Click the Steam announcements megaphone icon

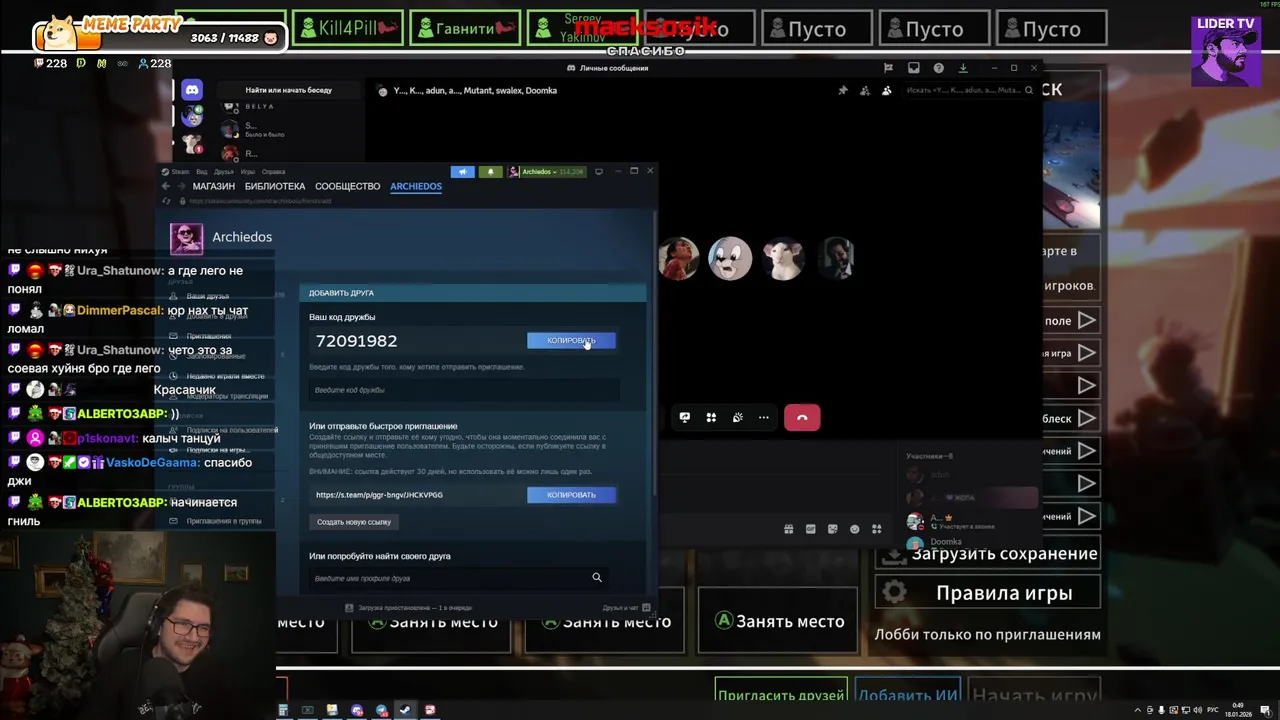tap(462, 172)
